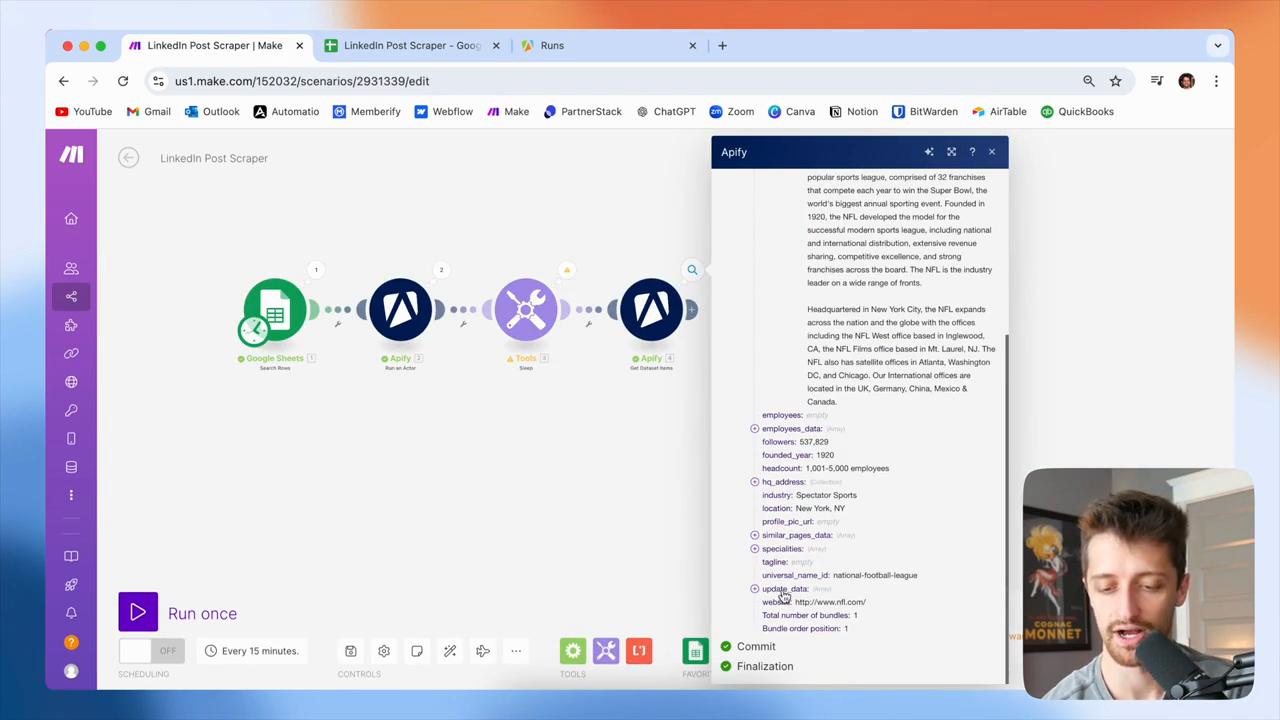Screen dimensions: 1280x720
Task: Open Google Sheets favorite module icon
Action: (x=695, y=651)
